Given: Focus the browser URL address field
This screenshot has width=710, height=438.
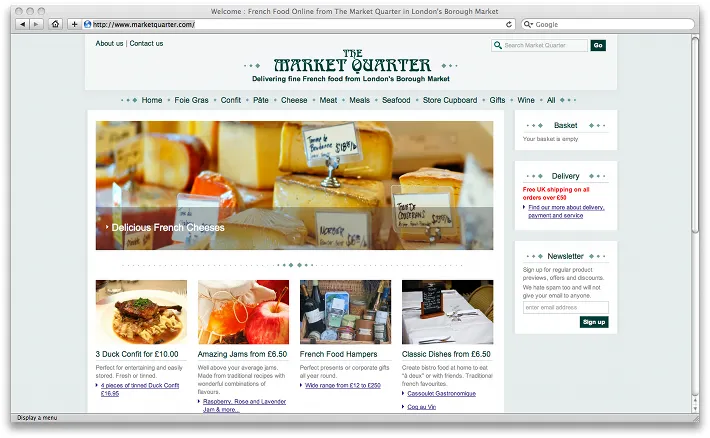Looking at the screenshot, I should click(x=297, y=24).
